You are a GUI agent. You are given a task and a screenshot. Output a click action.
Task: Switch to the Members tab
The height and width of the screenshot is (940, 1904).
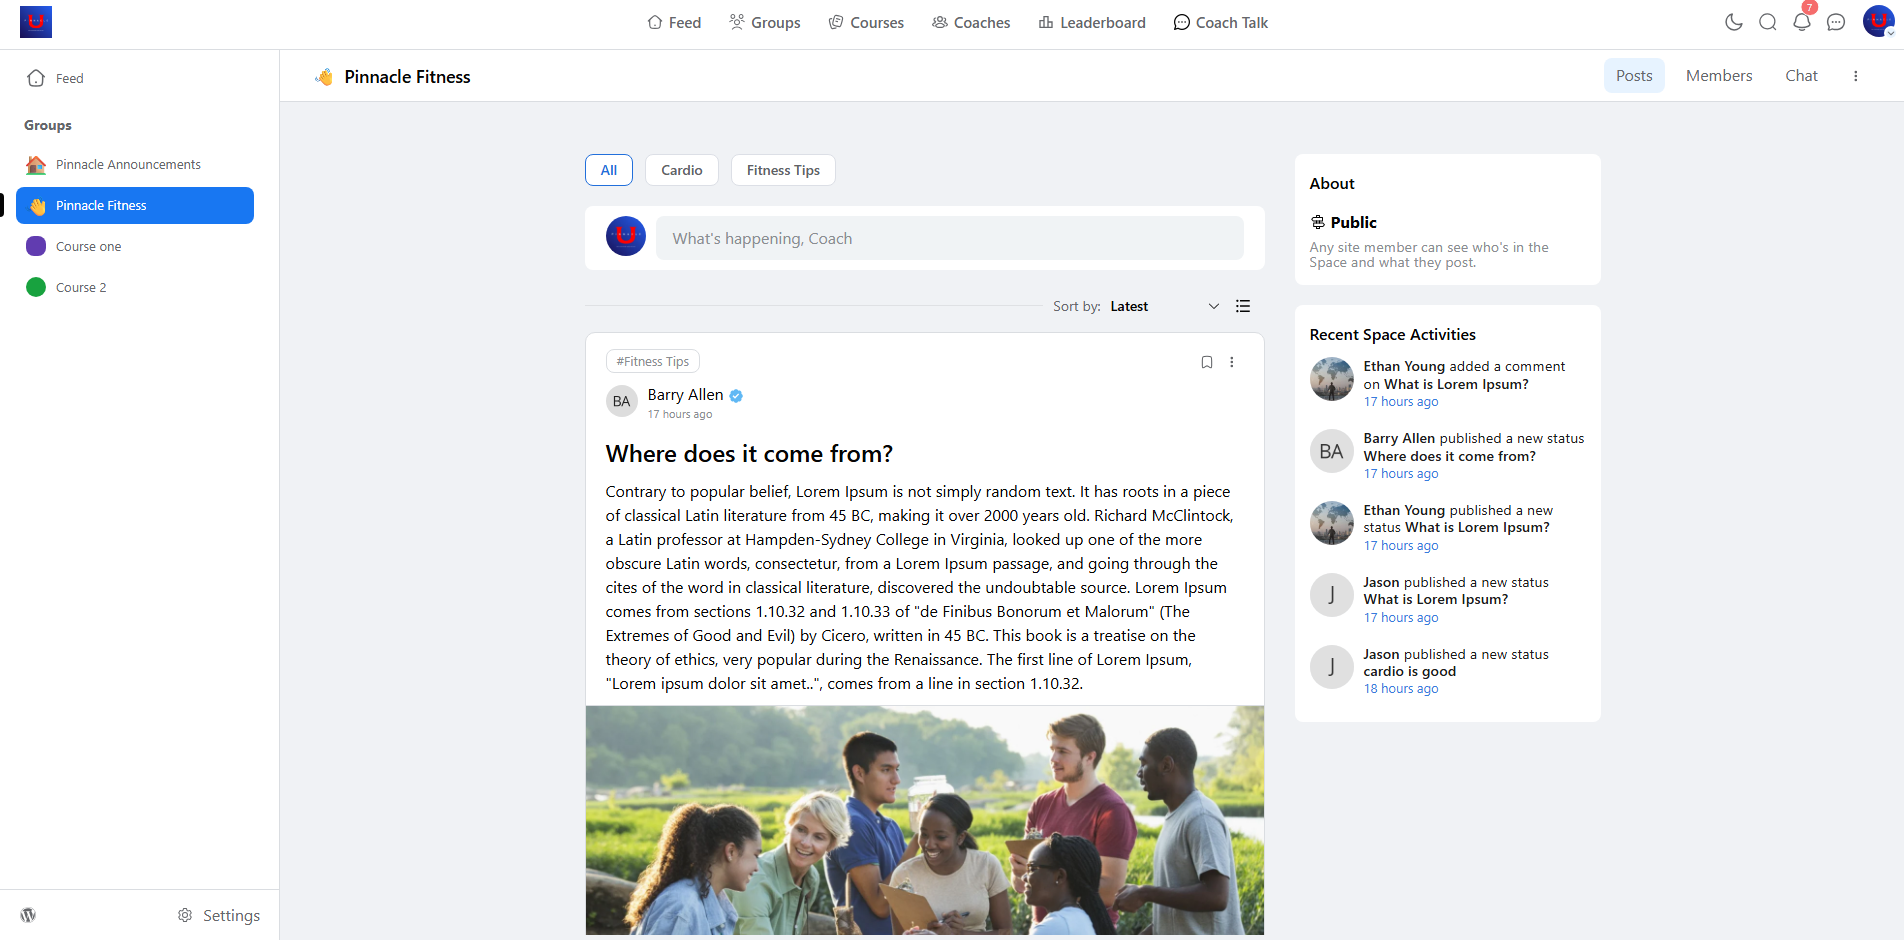1718,76
